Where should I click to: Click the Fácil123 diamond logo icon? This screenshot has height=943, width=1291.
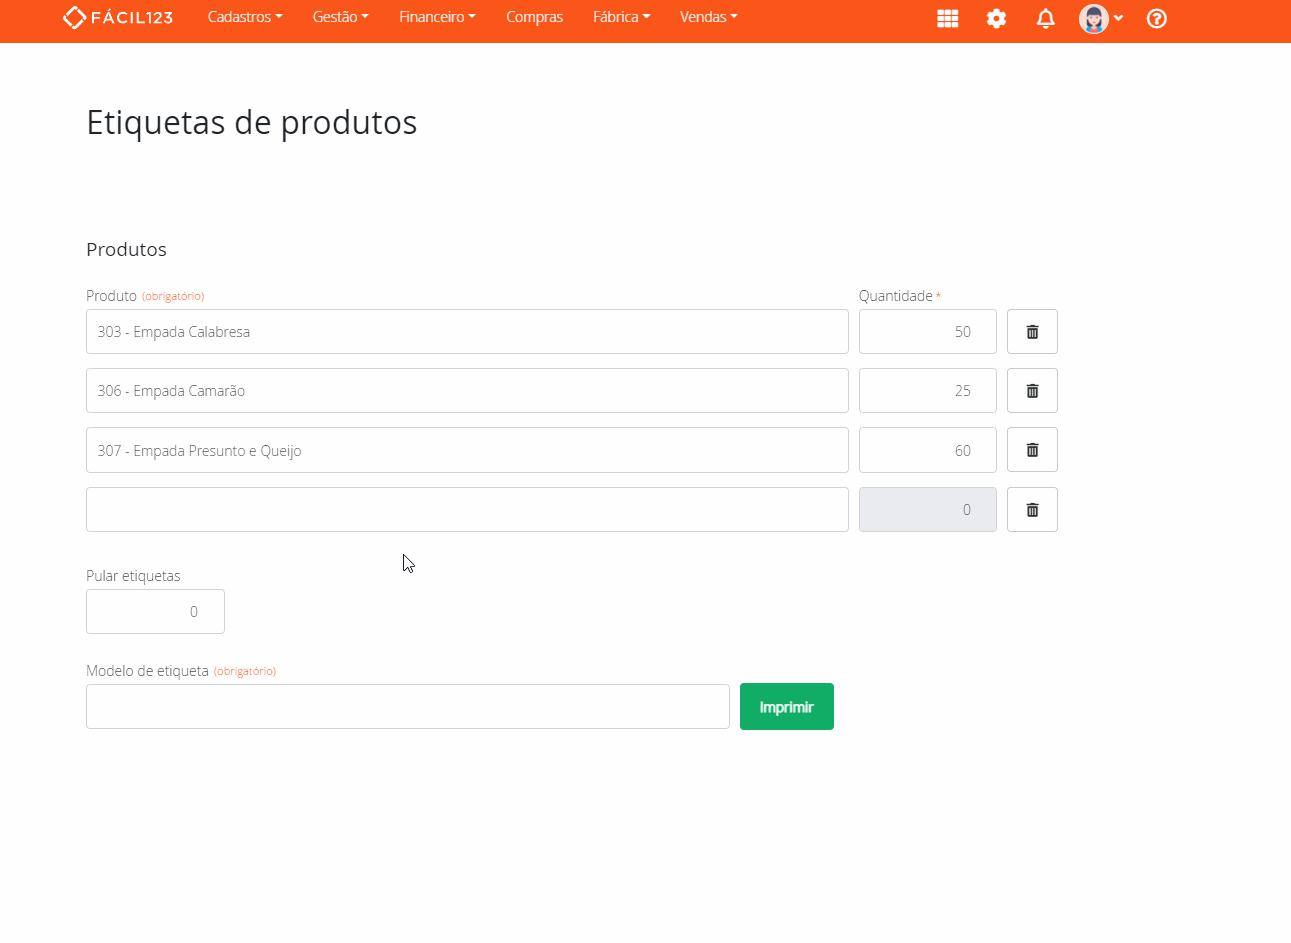pos(72,16)
